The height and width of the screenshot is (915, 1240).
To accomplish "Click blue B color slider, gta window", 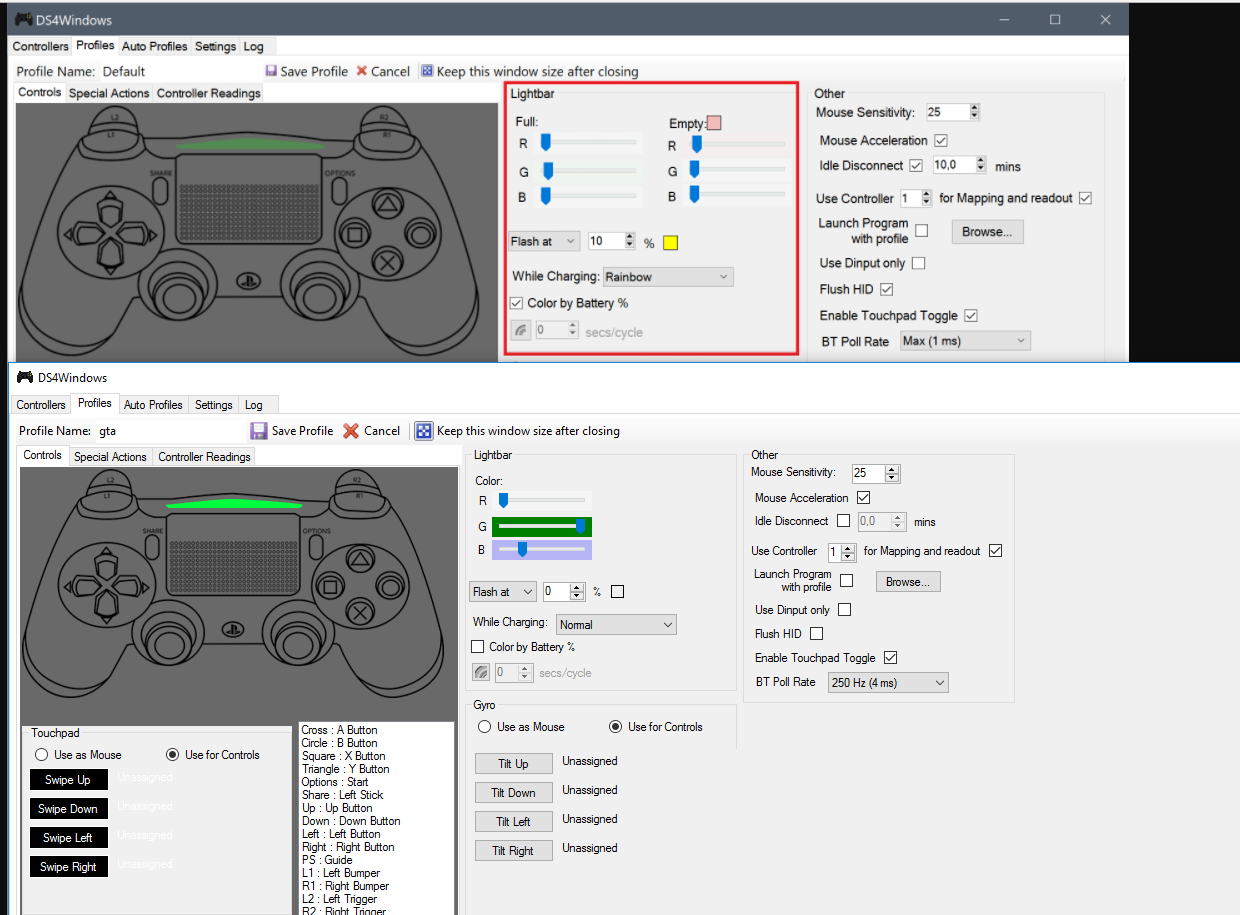I will click(x=542, y=550).
